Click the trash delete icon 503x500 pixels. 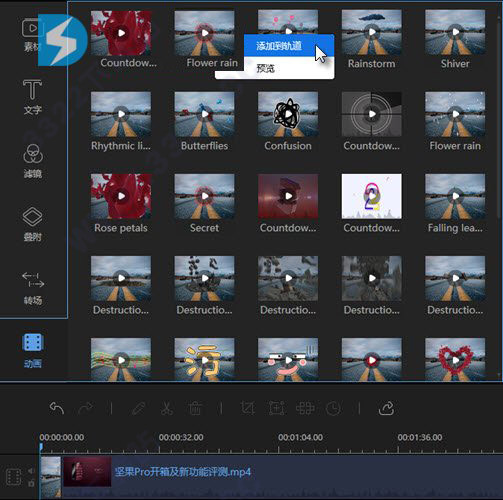(x=195, y=408)
